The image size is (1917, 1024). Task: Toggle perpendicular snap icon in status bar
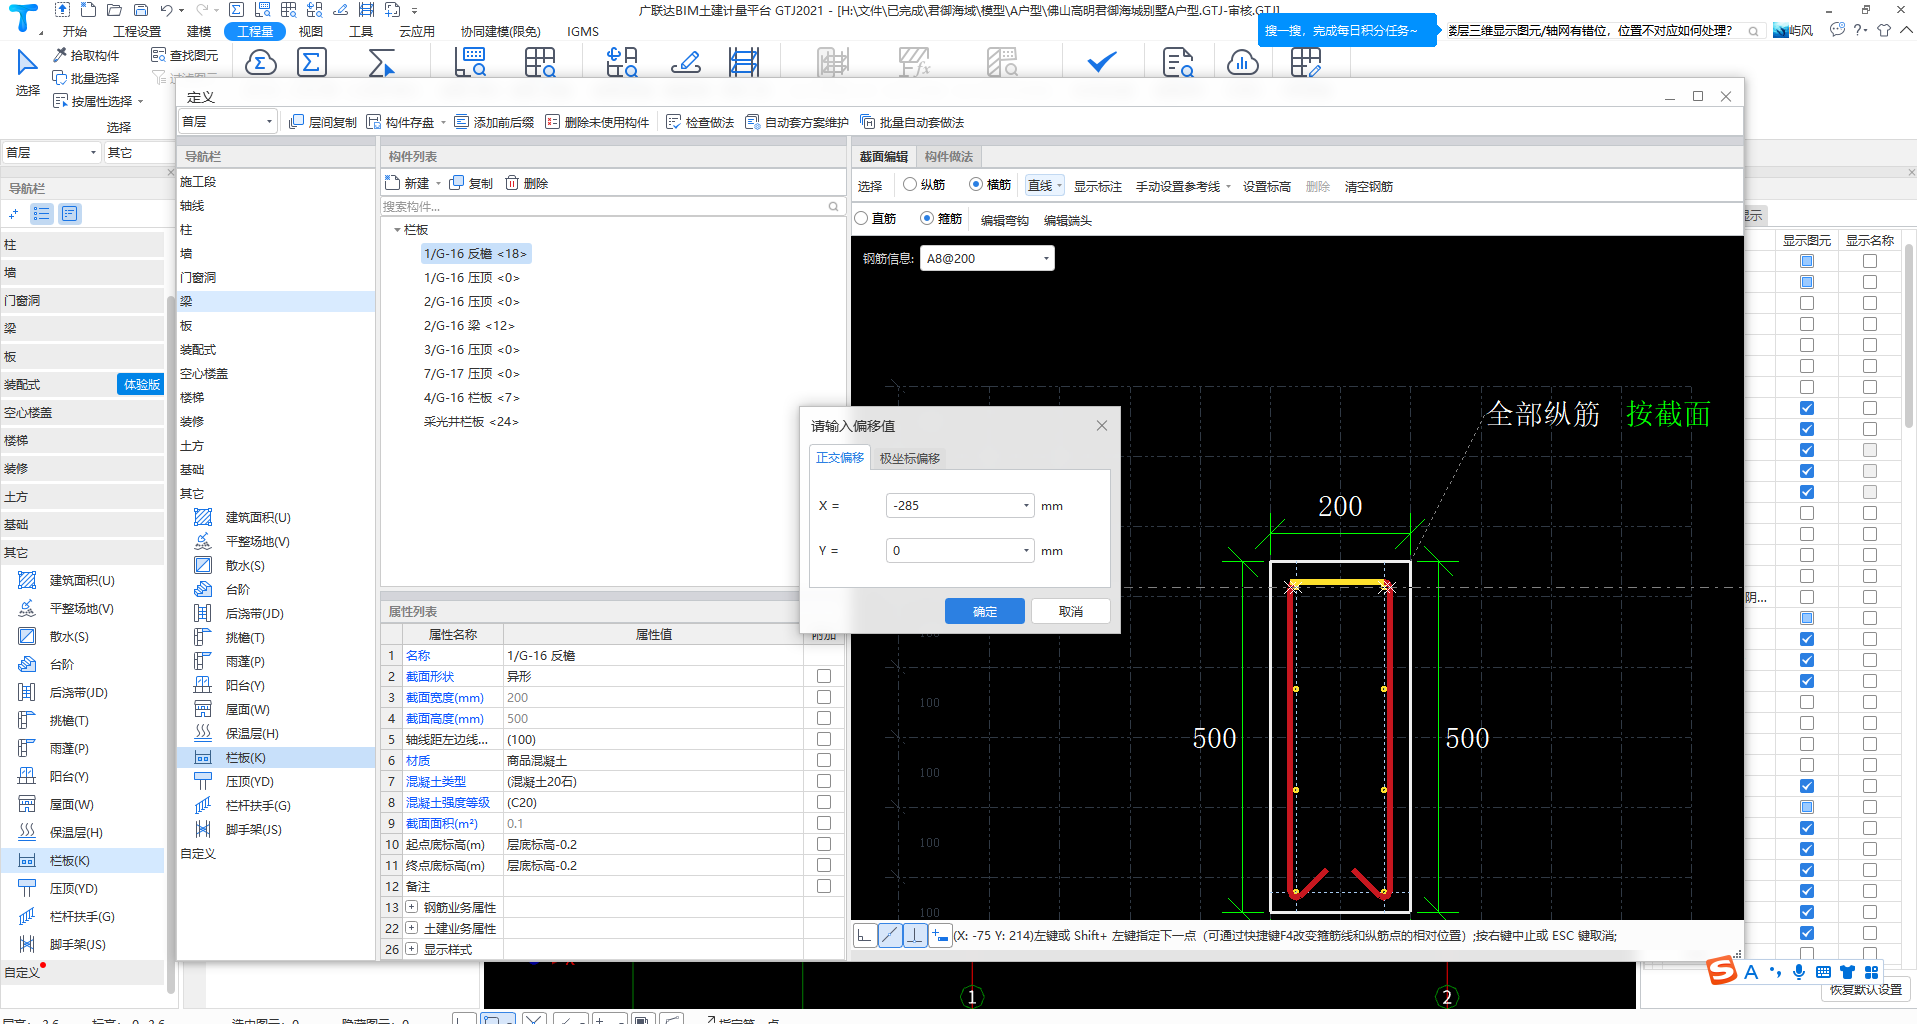[914, 935]
